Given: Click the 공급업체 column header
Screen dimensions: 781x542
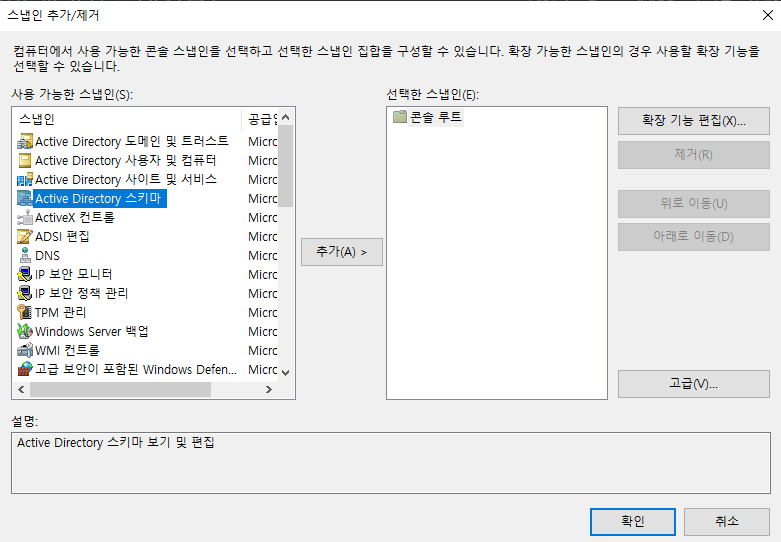Looking at the screenshot, I should [260, 120].
